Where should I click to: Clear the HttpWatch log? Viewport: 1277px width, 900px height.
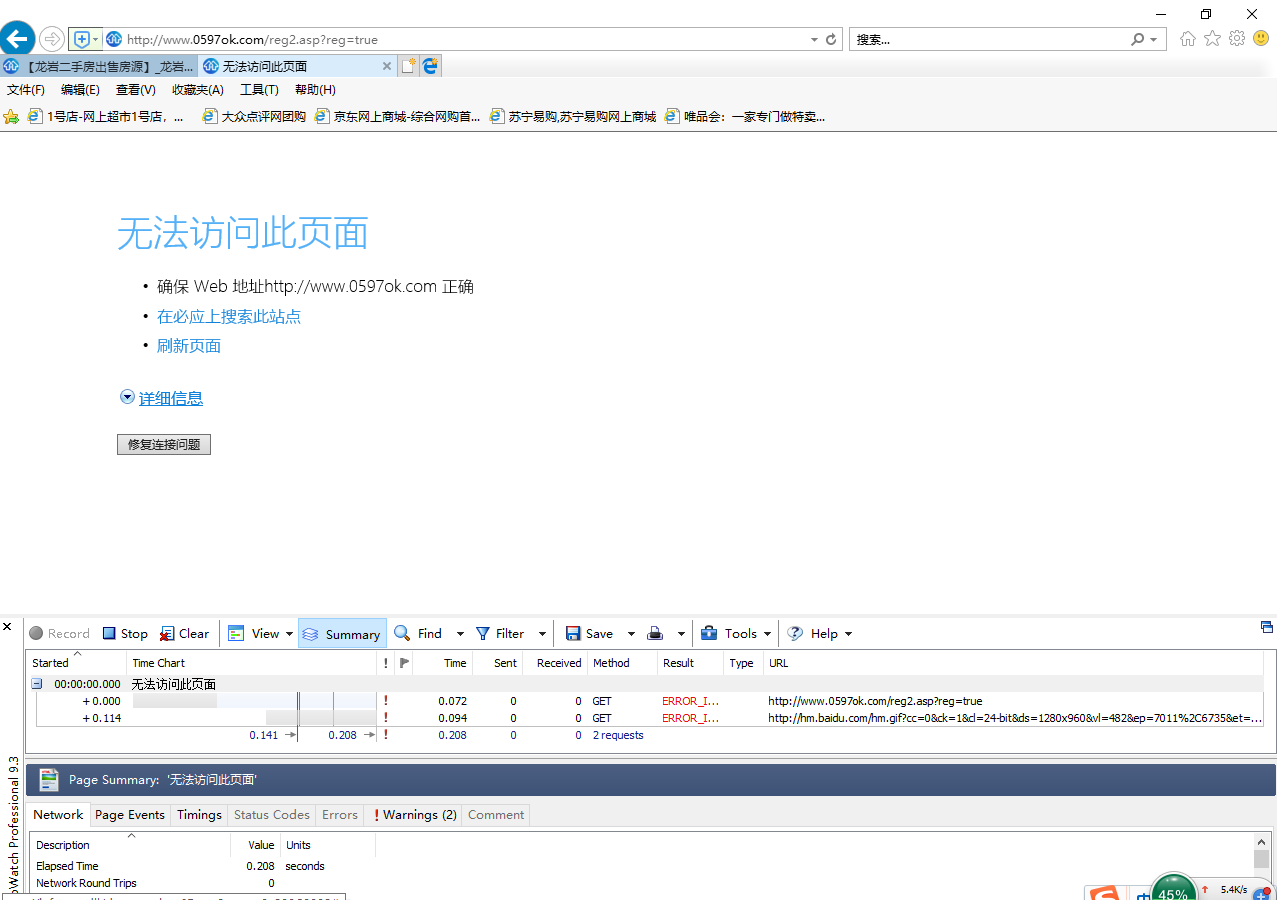(x=185, y=634)
